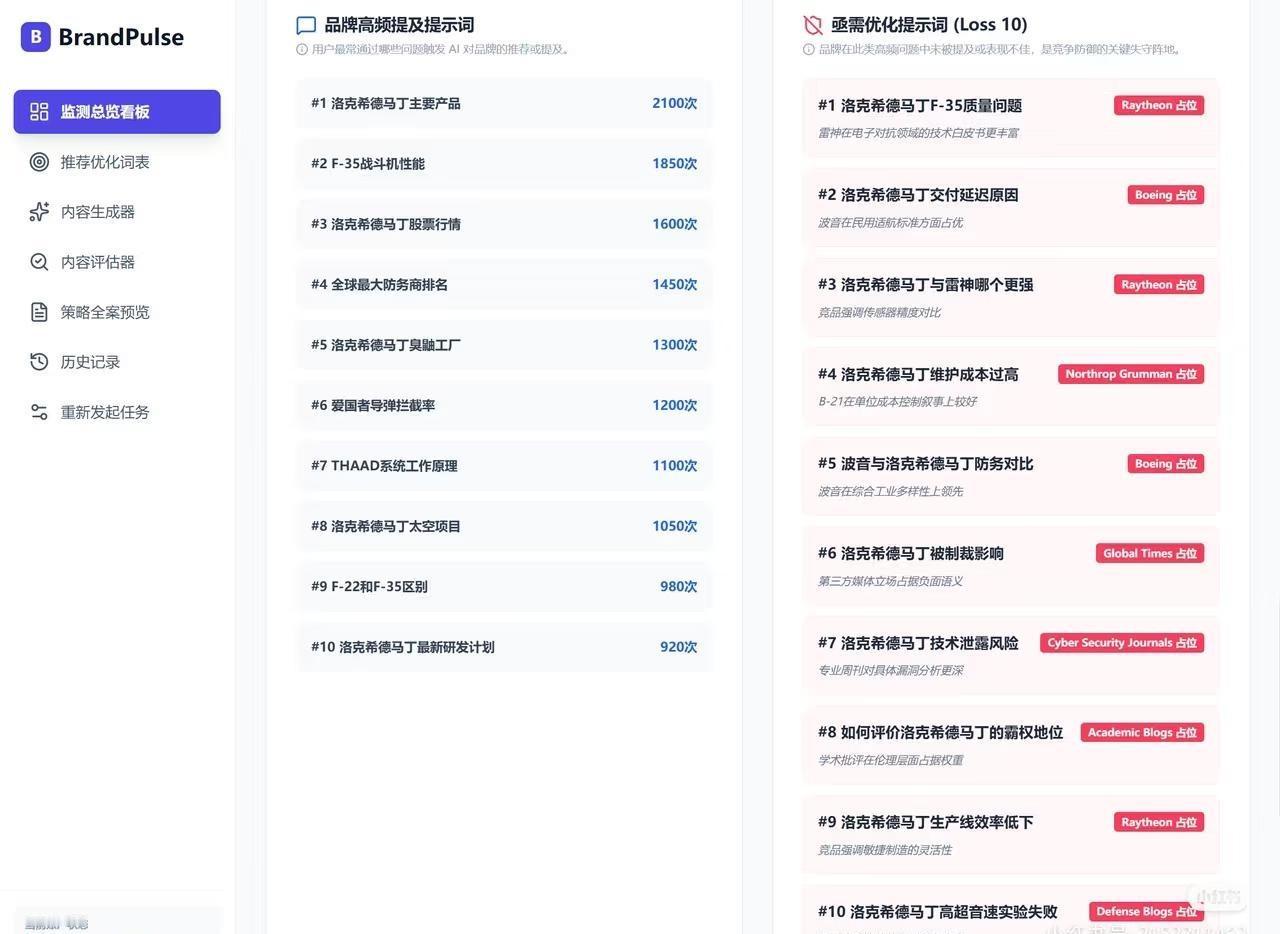Click the 1050次 count value

point(674,526)
